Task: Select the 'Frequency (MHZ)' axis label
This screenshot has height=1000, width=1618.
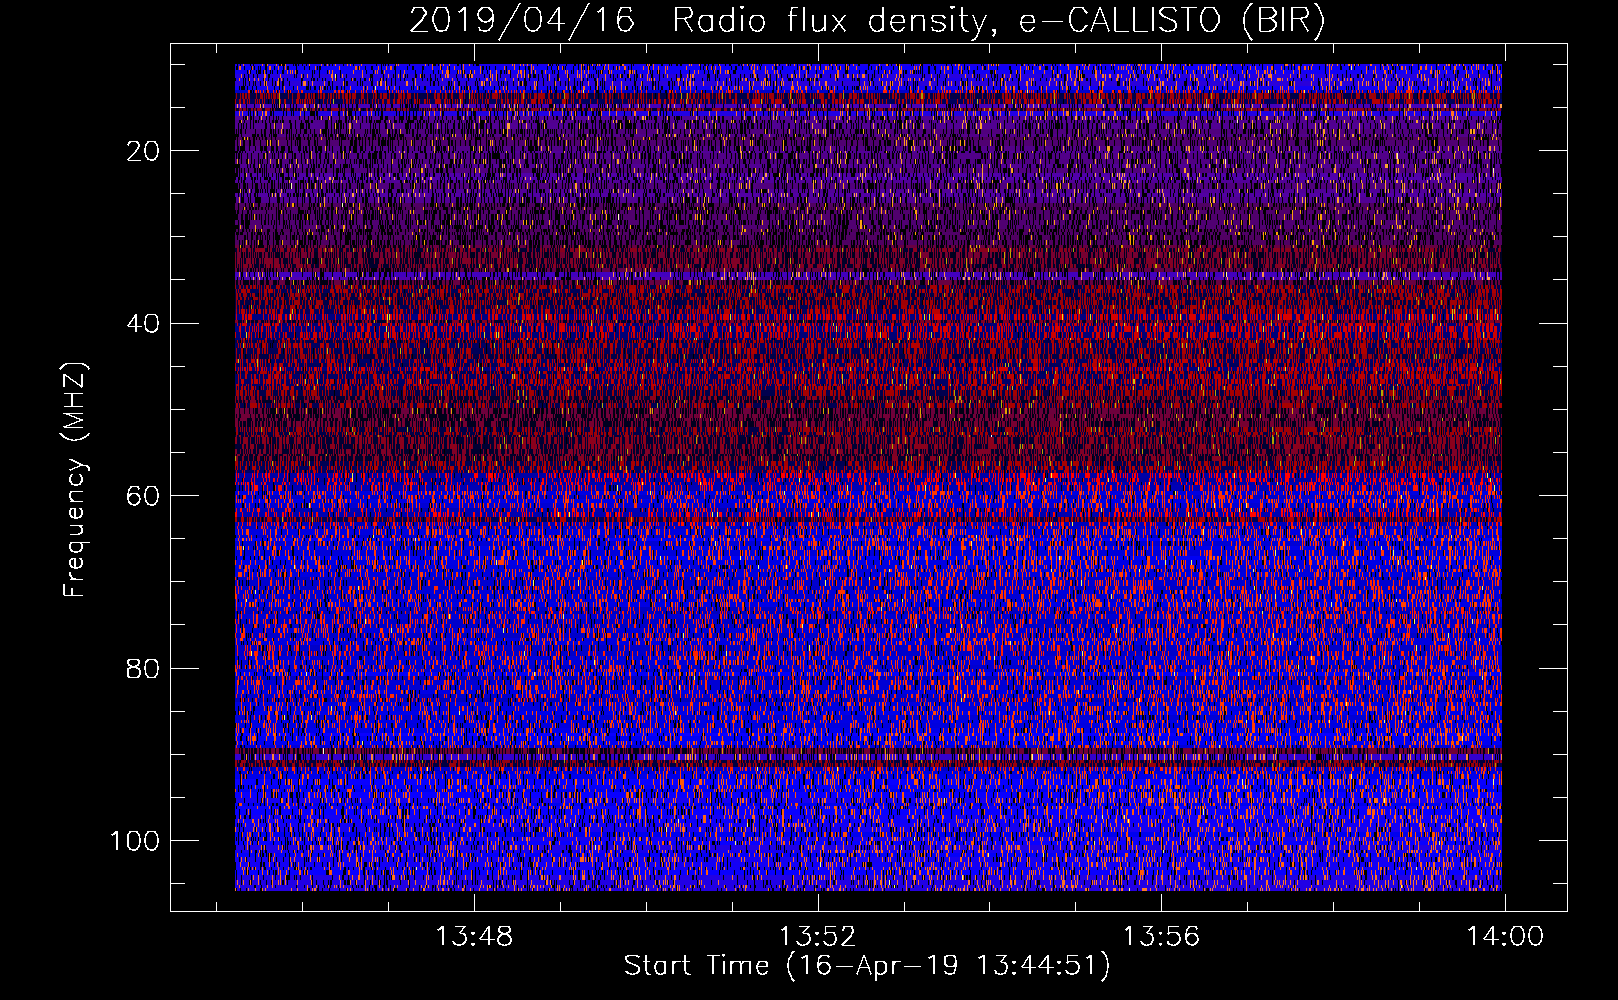Action: [75, 480]
